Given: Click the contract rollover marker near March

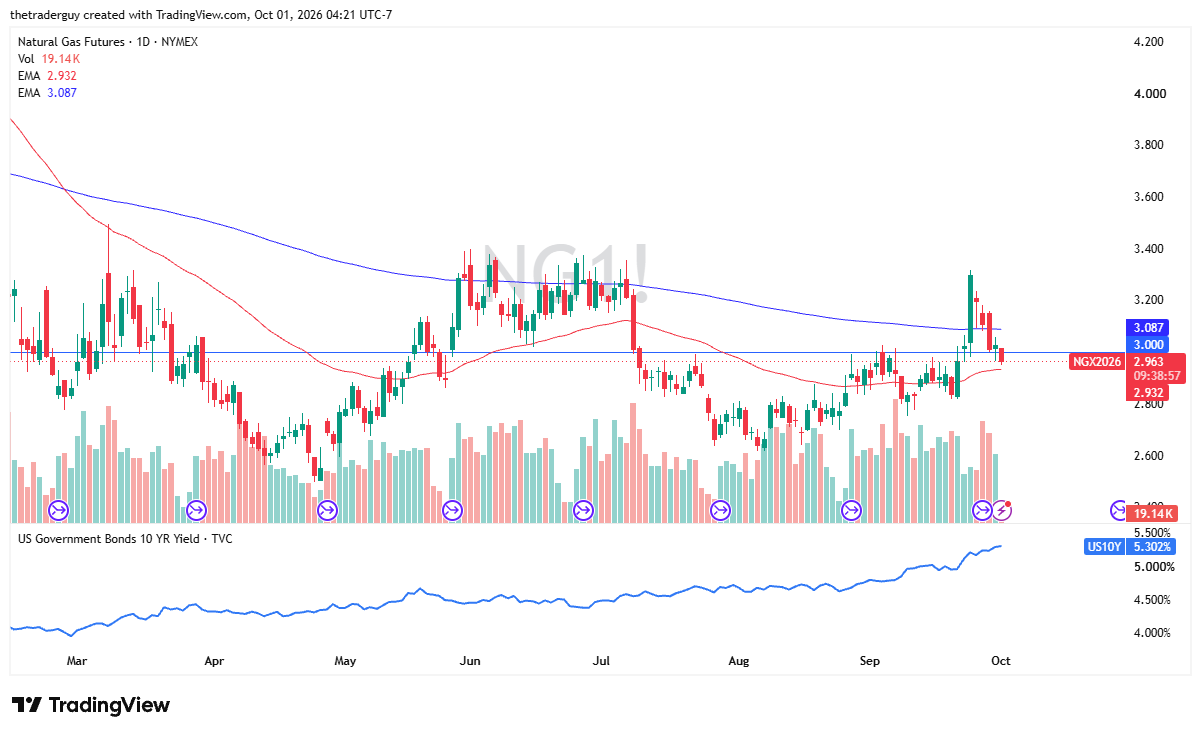Looking at the screenshot, I should (58, 511).
